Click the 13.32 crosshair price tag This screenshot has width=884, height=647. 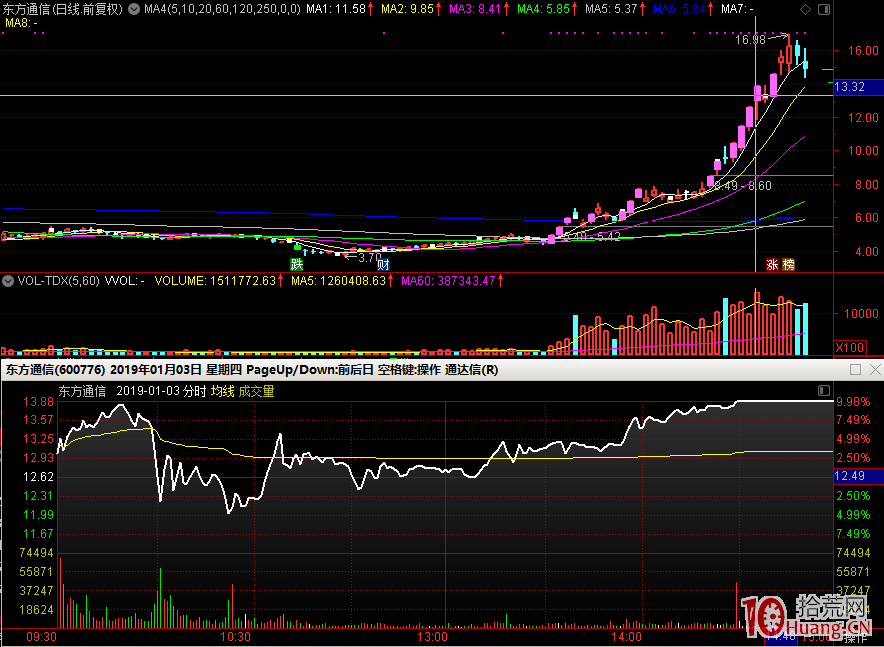pos(857,87)
